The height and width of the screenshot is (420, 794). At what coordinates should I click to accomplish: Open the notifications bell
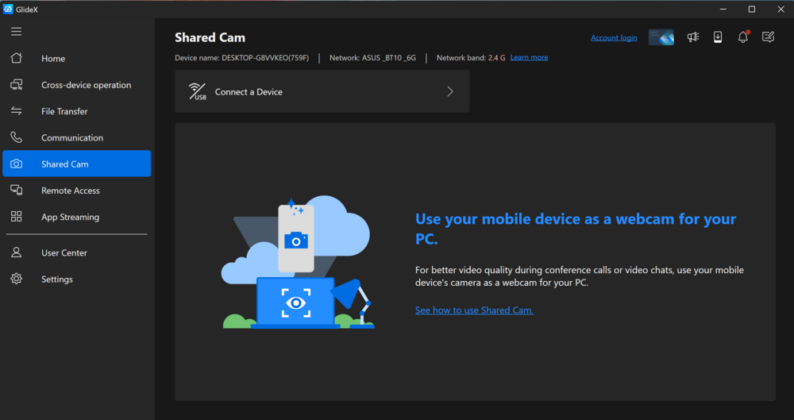(743, 37)
